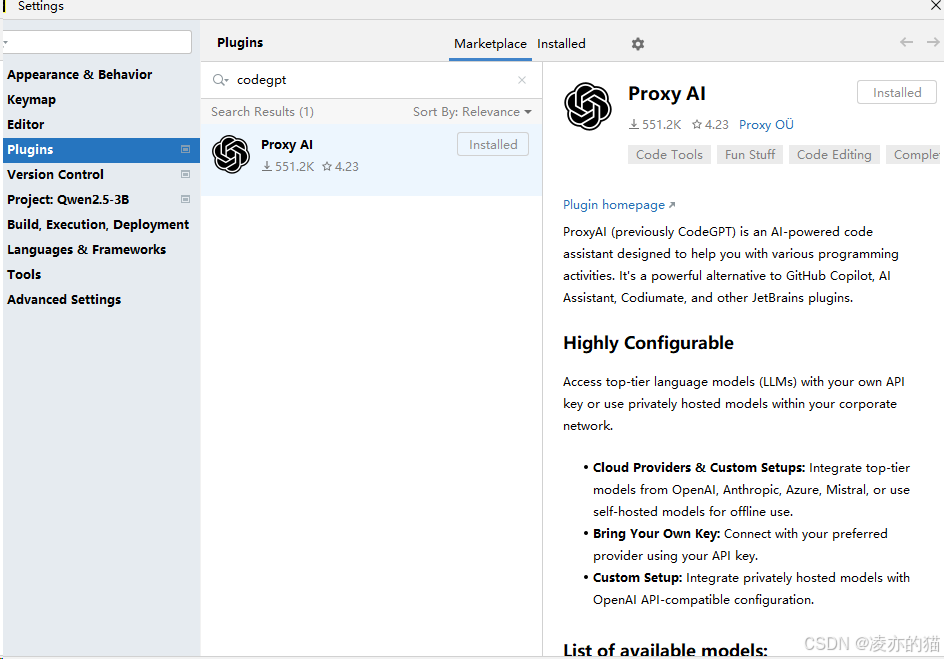Click the search magnifier options icon

pyautogui.click(x=220, y=80)
